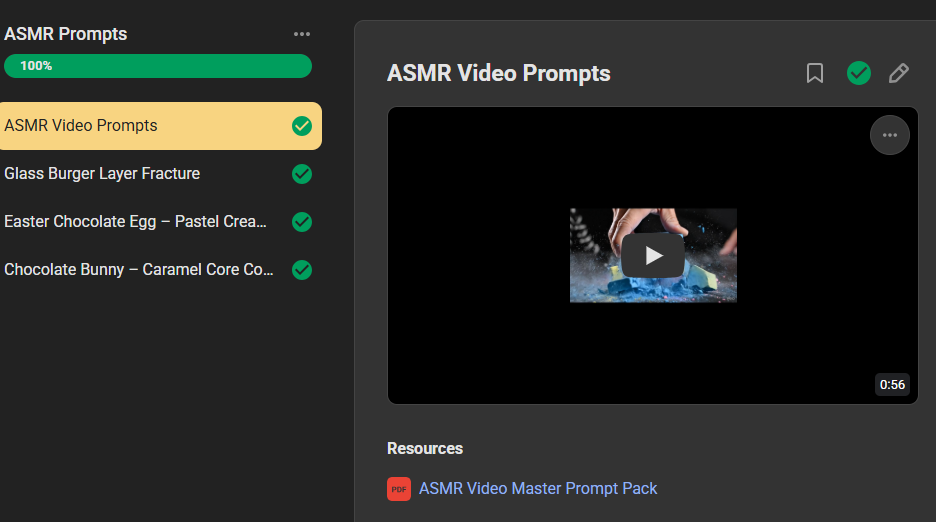Open the Glass Burger Layer Fracture lesson
Screen dimensions: 936x522
coord(102,174)
